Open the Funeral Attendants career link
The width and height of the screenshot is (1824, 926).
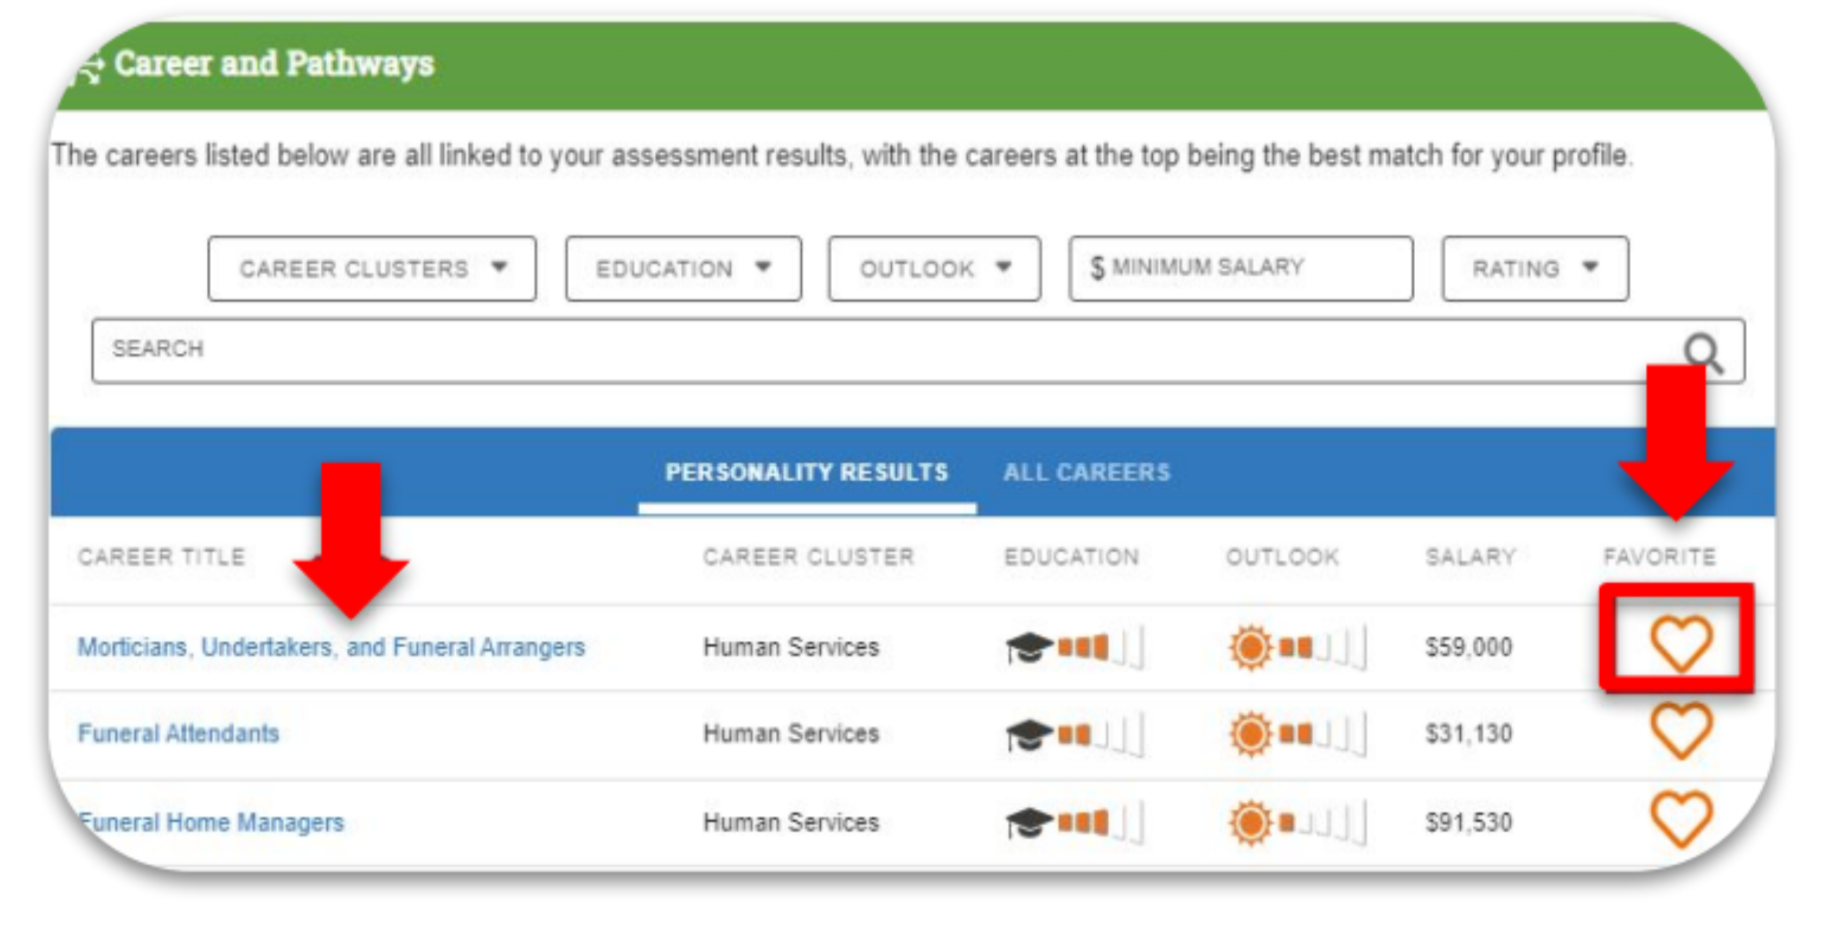coord(178,733)
